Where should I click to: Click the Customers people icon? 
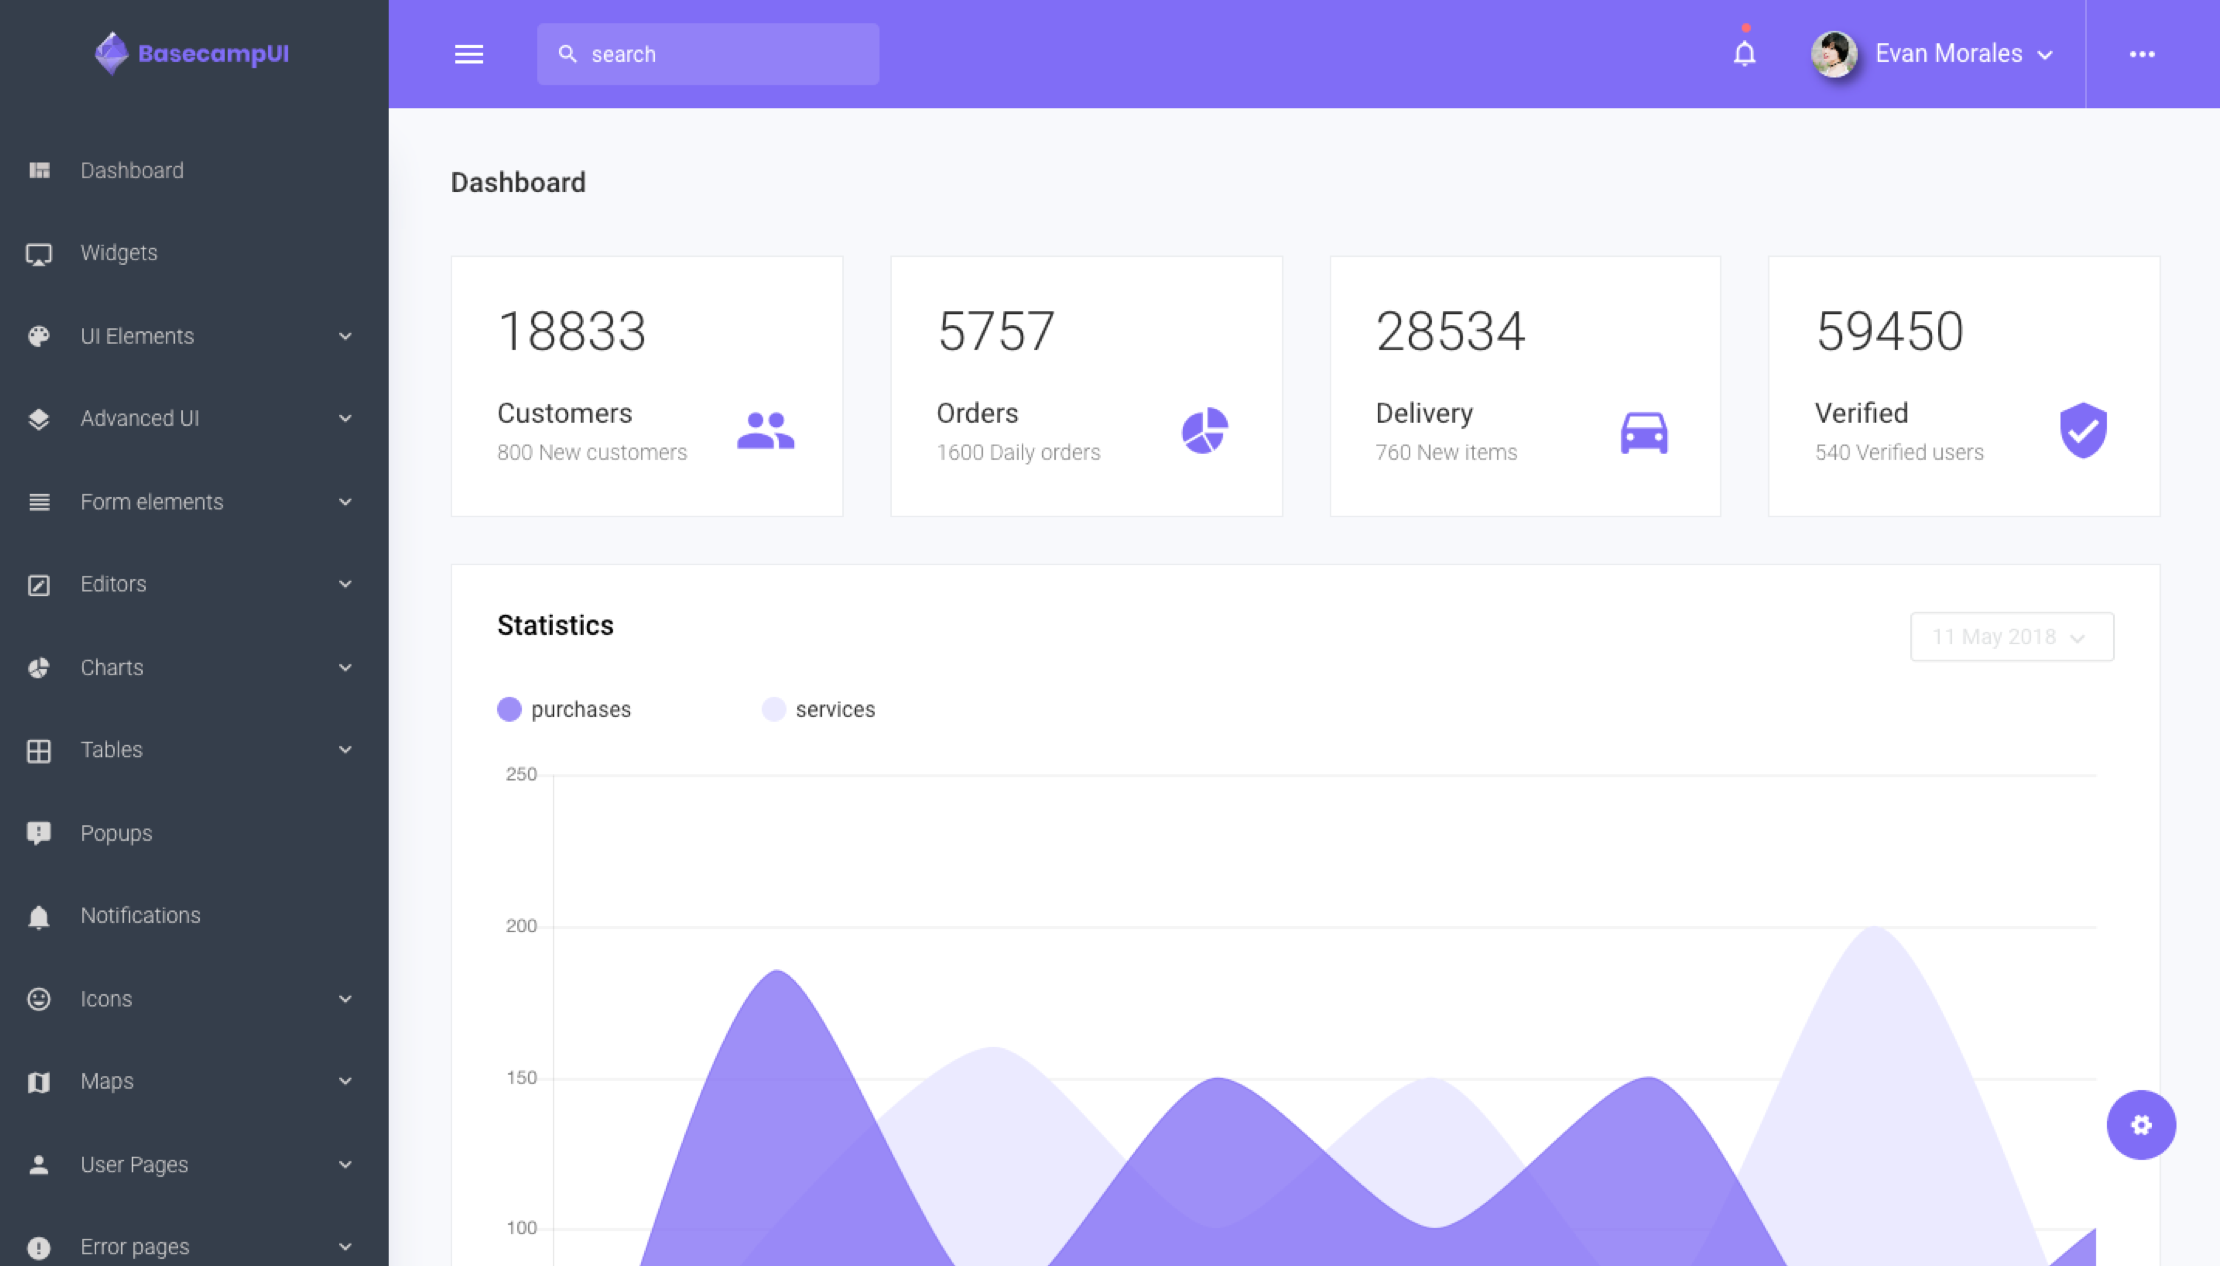(x=765, y=431)
